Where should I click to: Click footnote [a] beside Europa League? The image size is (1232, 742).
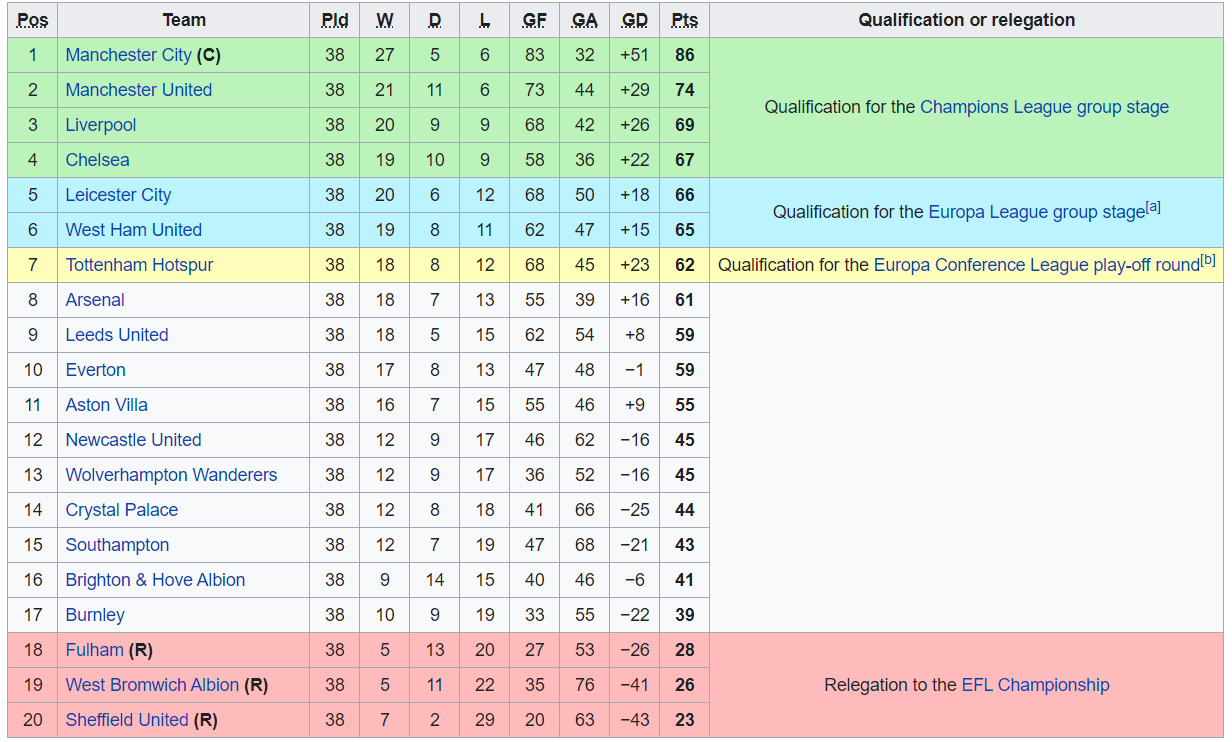click(x=1153, y=208)
